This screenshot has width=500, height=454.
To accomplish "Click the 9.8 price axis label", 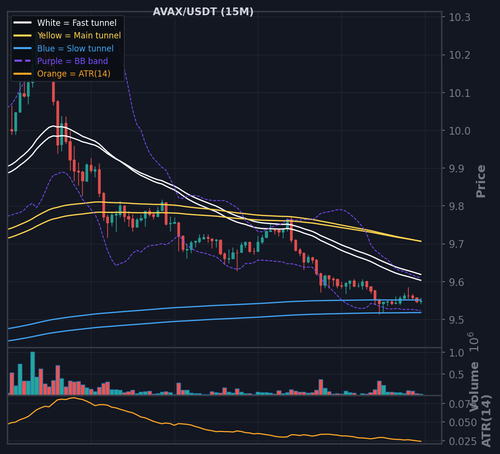I will point(456,206).
